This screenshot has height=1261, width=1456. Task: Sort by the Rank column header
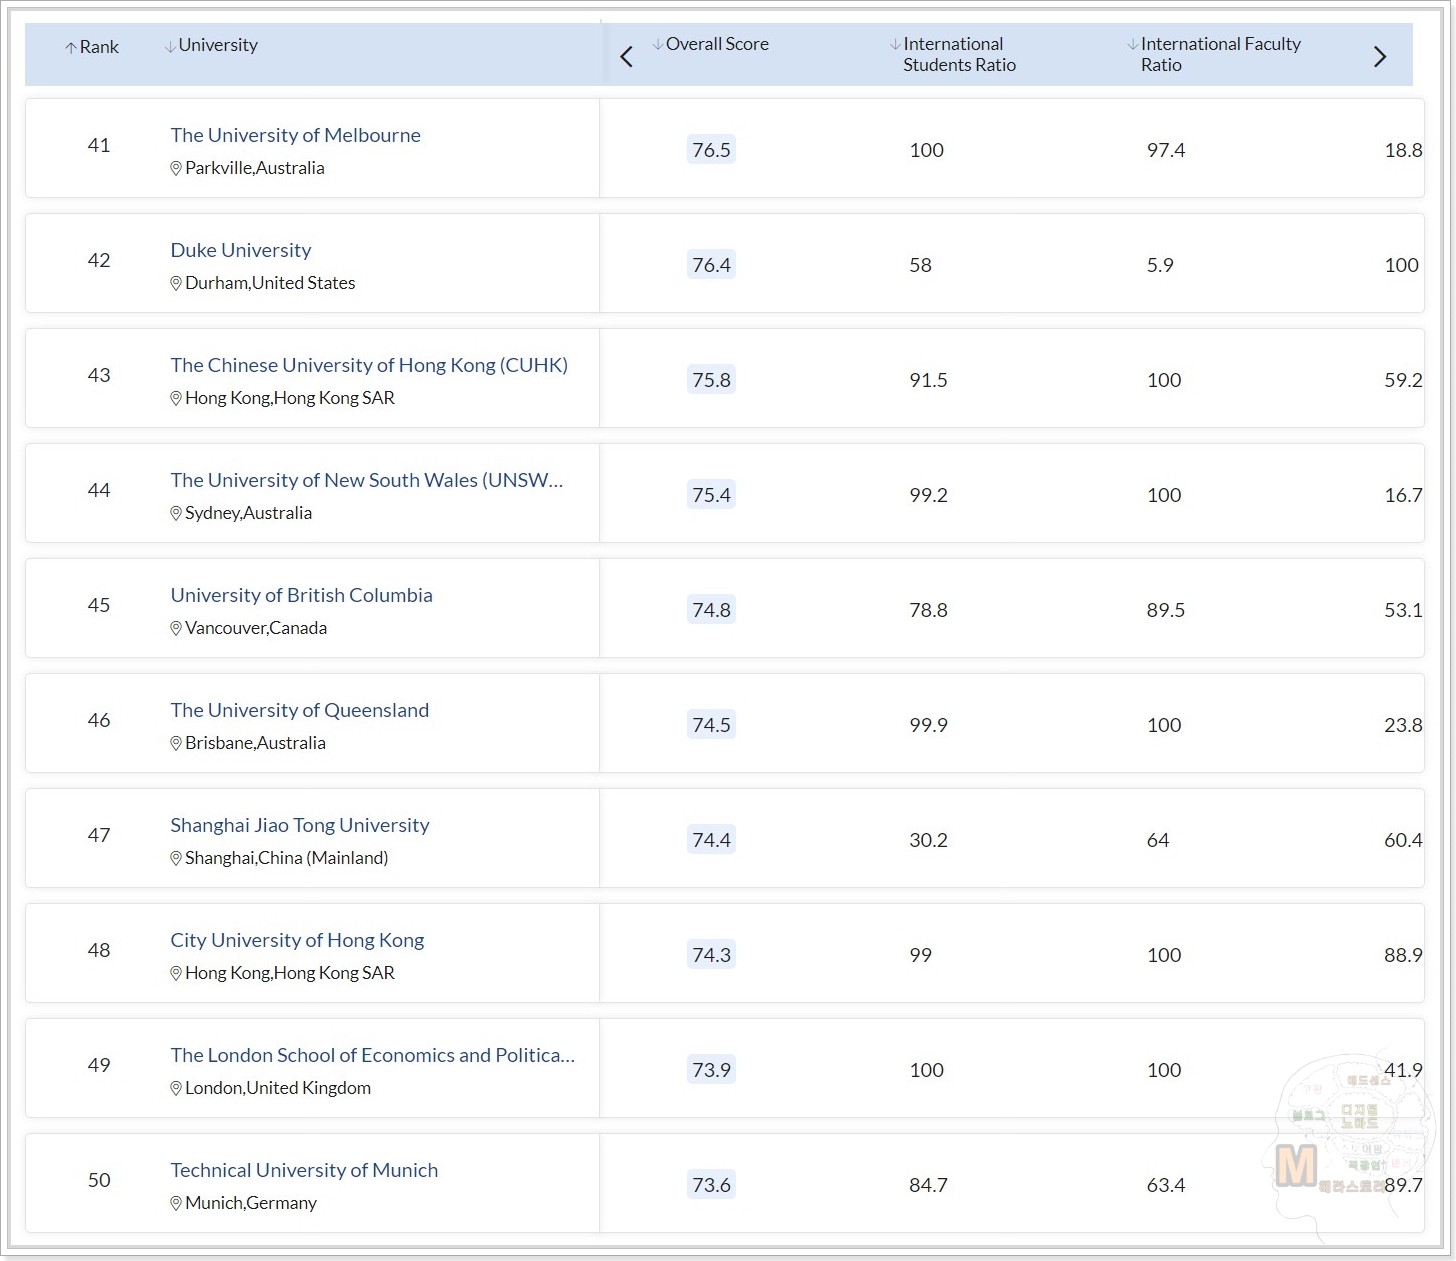pos(92,47)
